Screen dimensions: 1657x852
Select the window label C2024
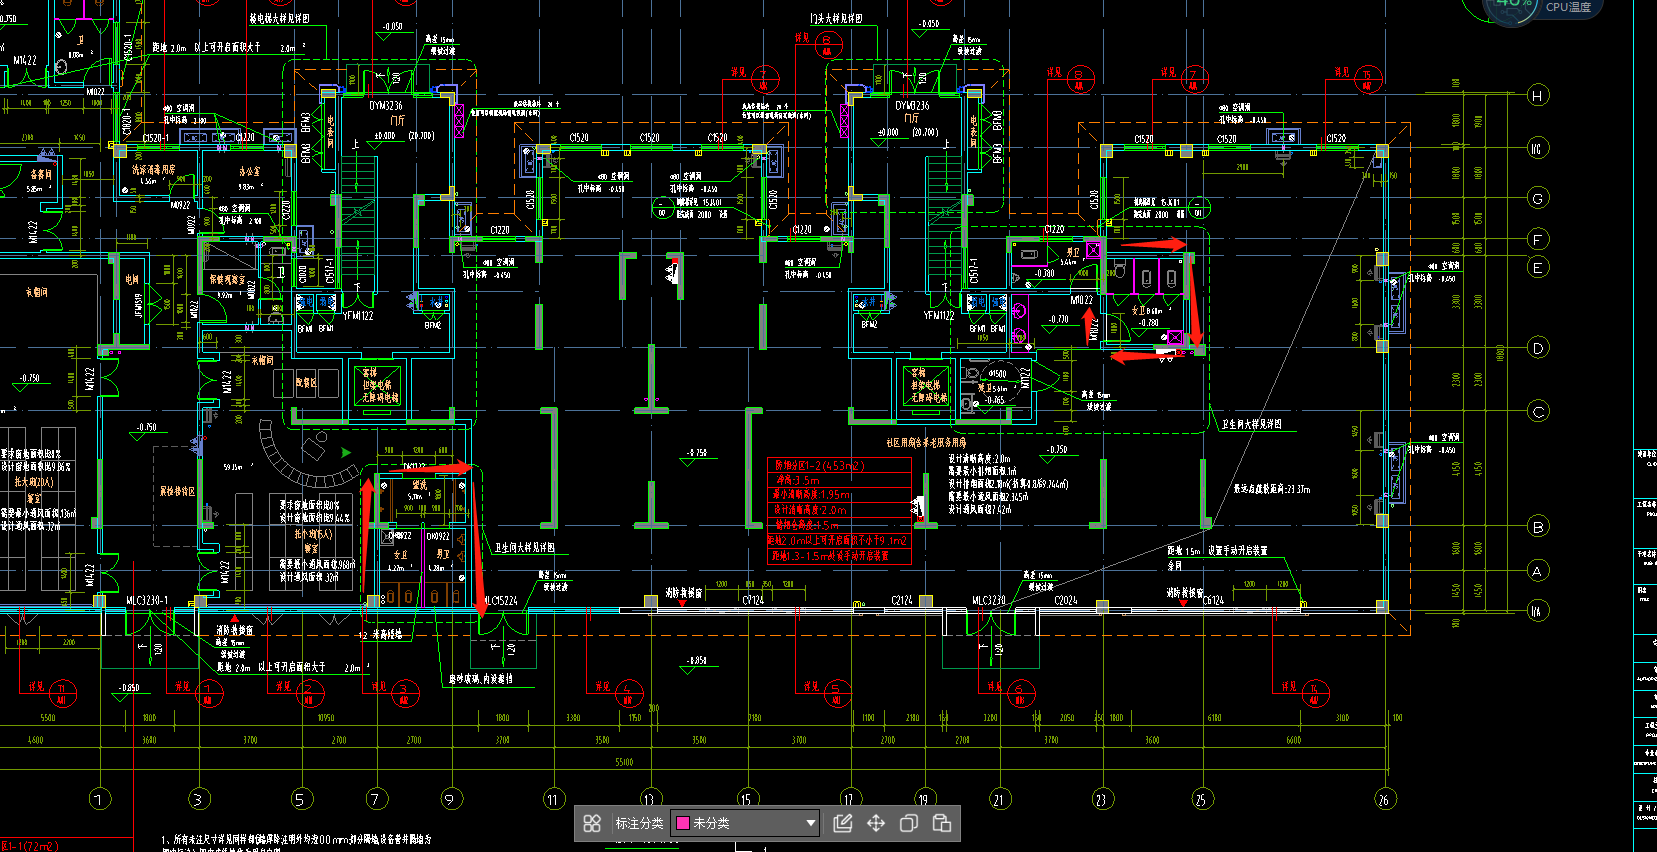pos(1066,601)
